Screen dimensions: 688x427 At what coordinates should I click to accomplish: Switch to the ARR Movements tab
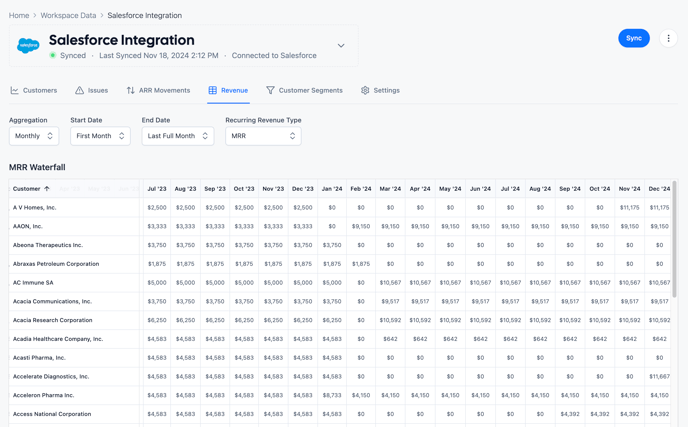pyautogui.click(x=157, y=91)
